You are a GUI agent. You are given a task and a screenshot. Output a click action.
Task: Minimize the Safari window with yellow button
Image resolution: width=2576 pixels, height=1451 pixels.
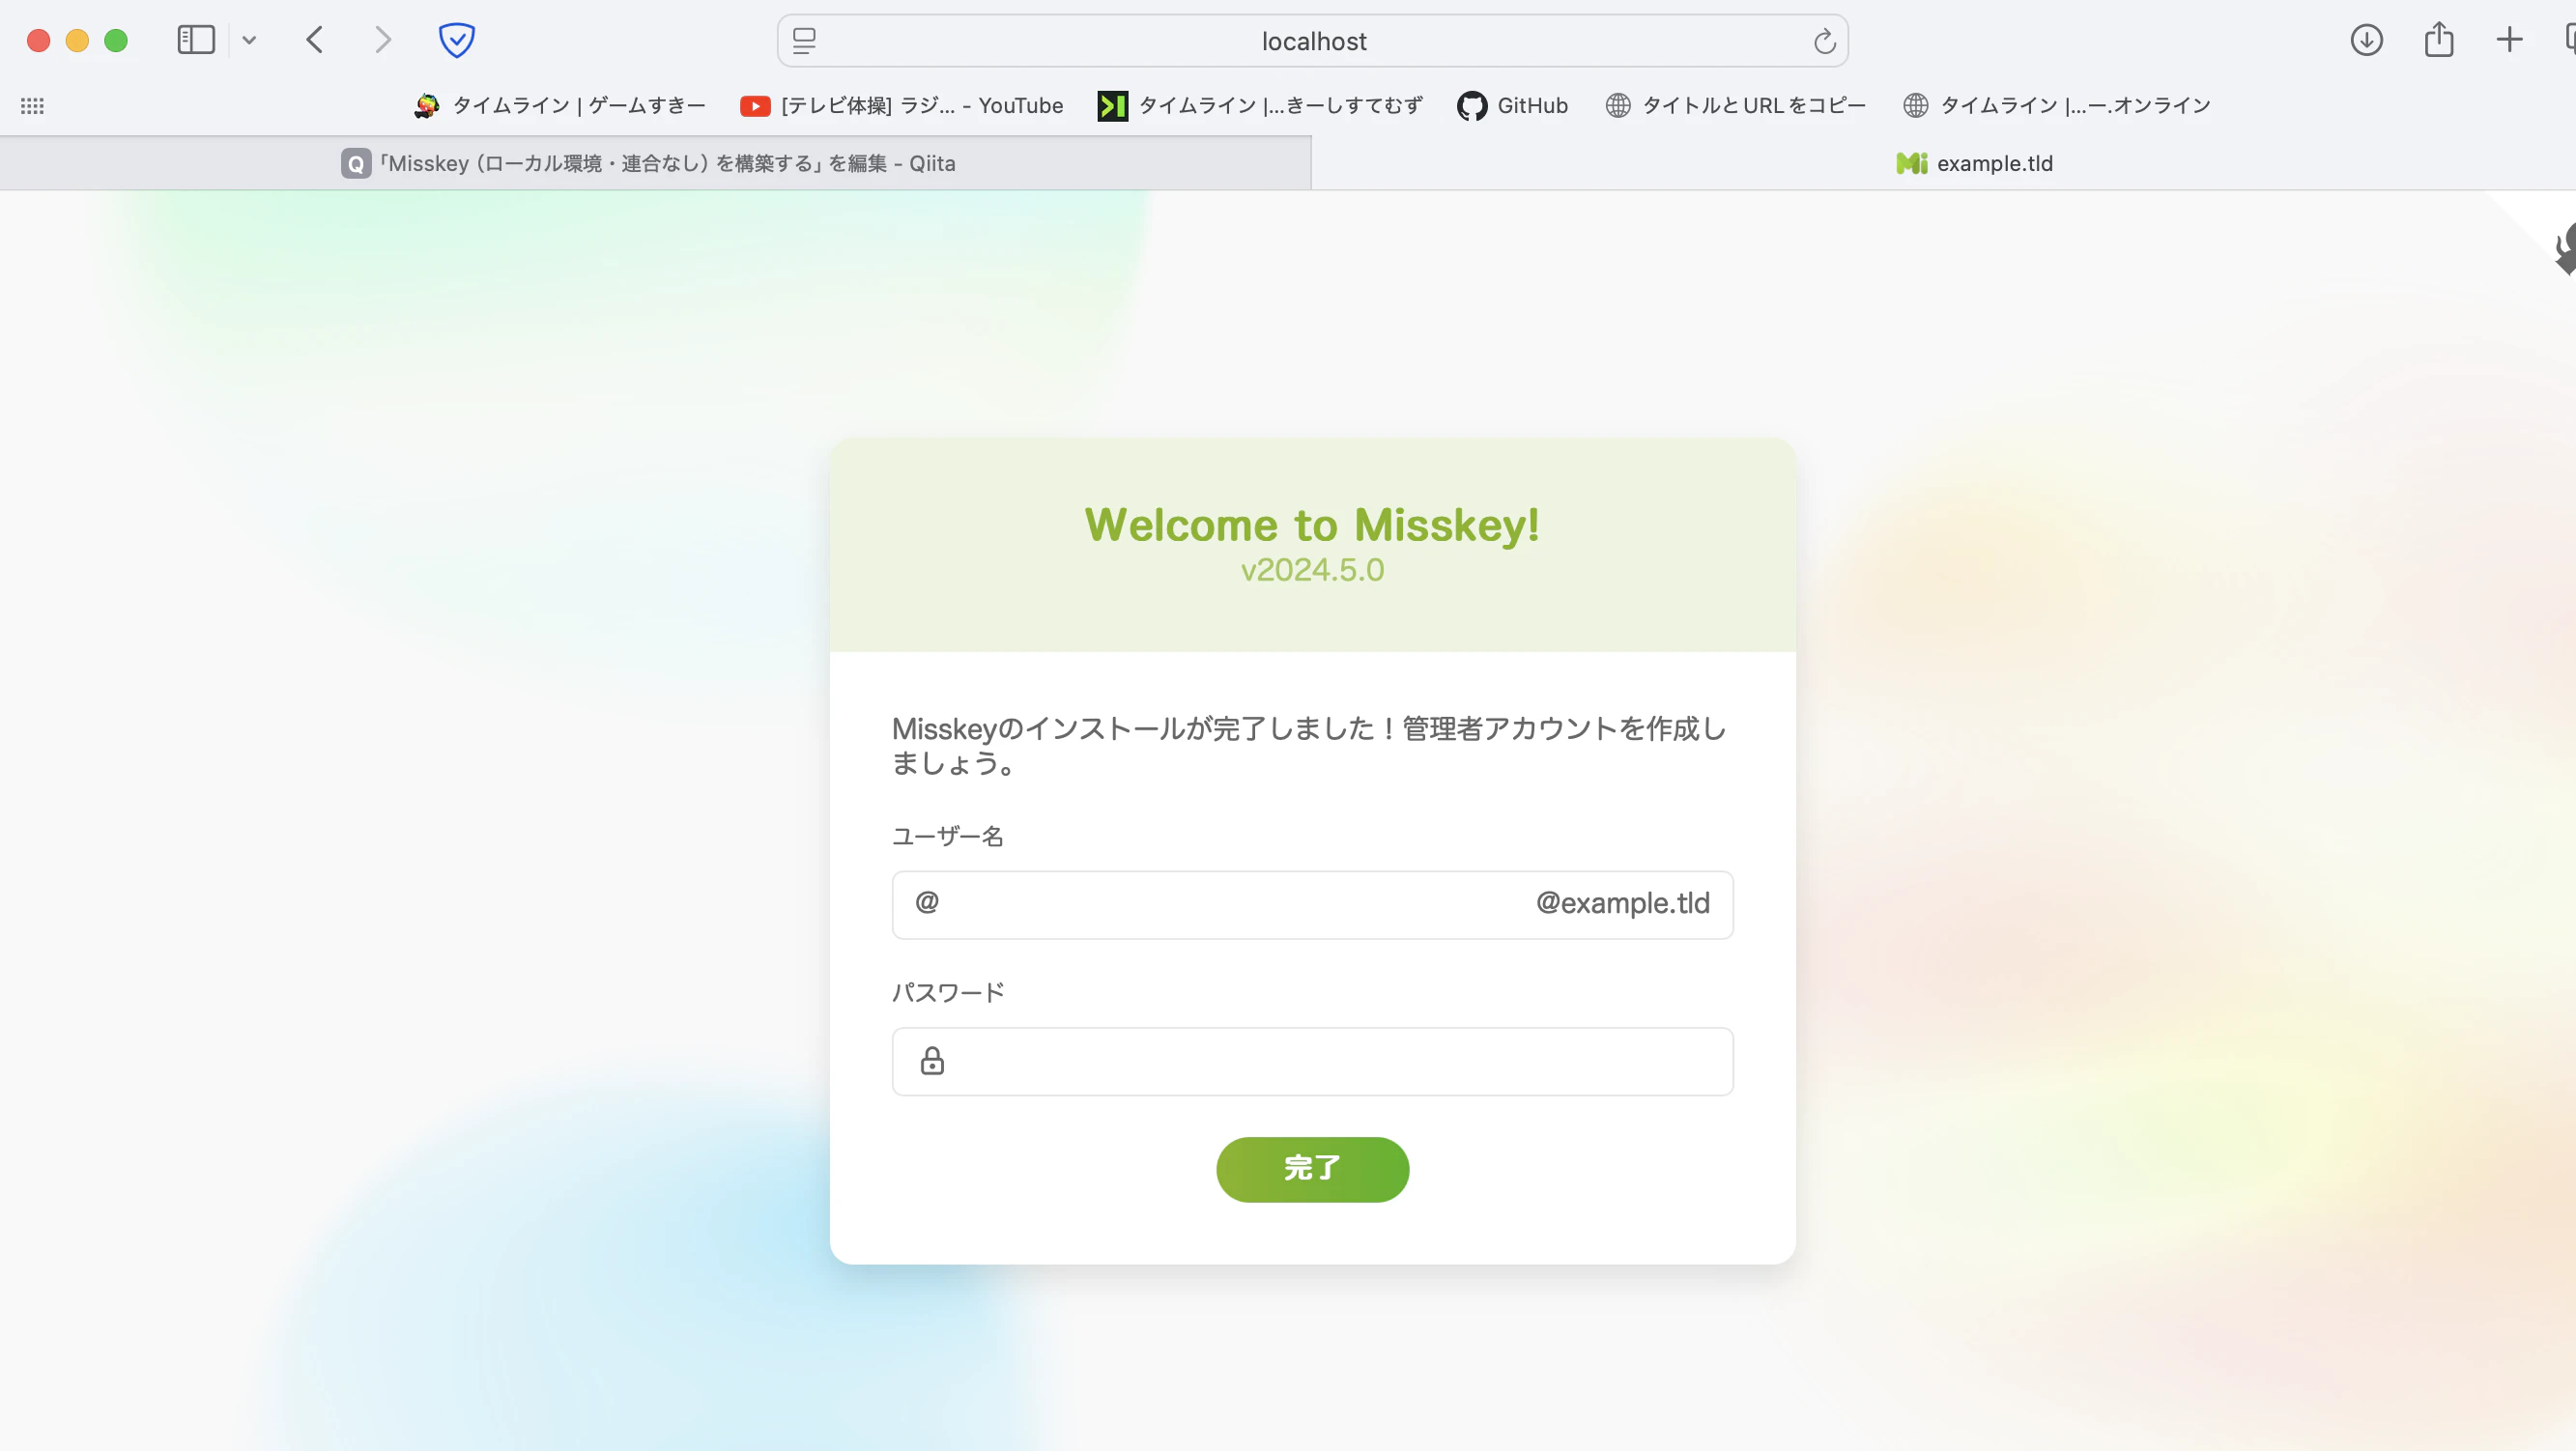coord(77,40)
